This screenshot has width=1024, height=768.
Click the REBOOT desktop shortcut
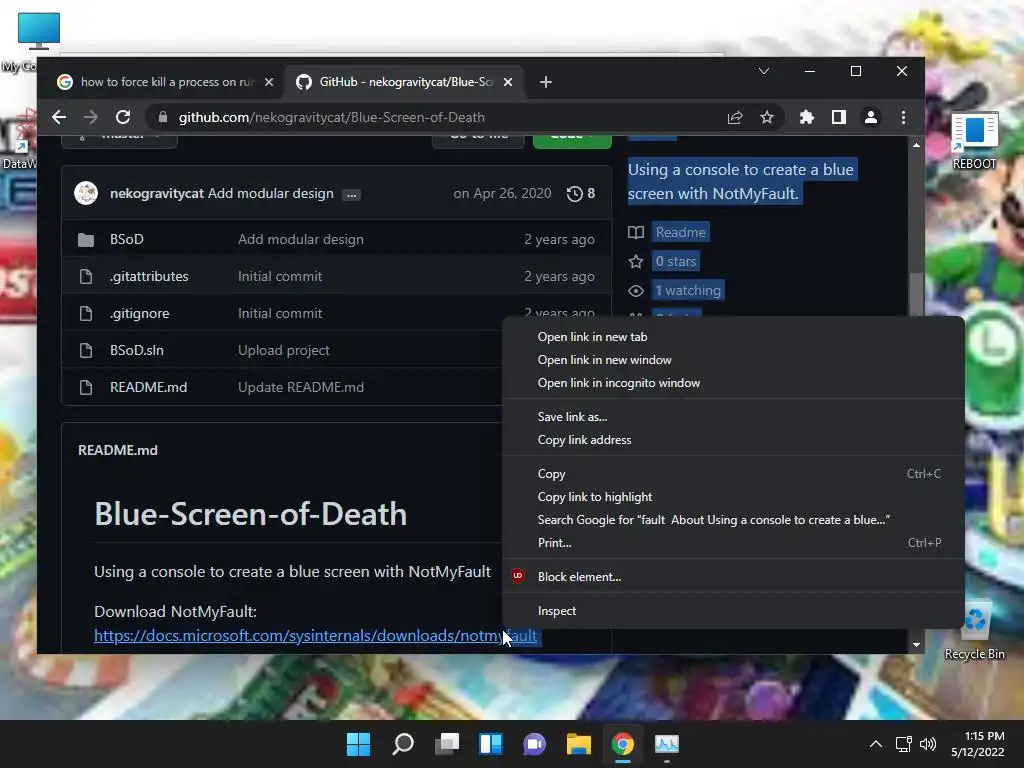[x=974, y=140]
